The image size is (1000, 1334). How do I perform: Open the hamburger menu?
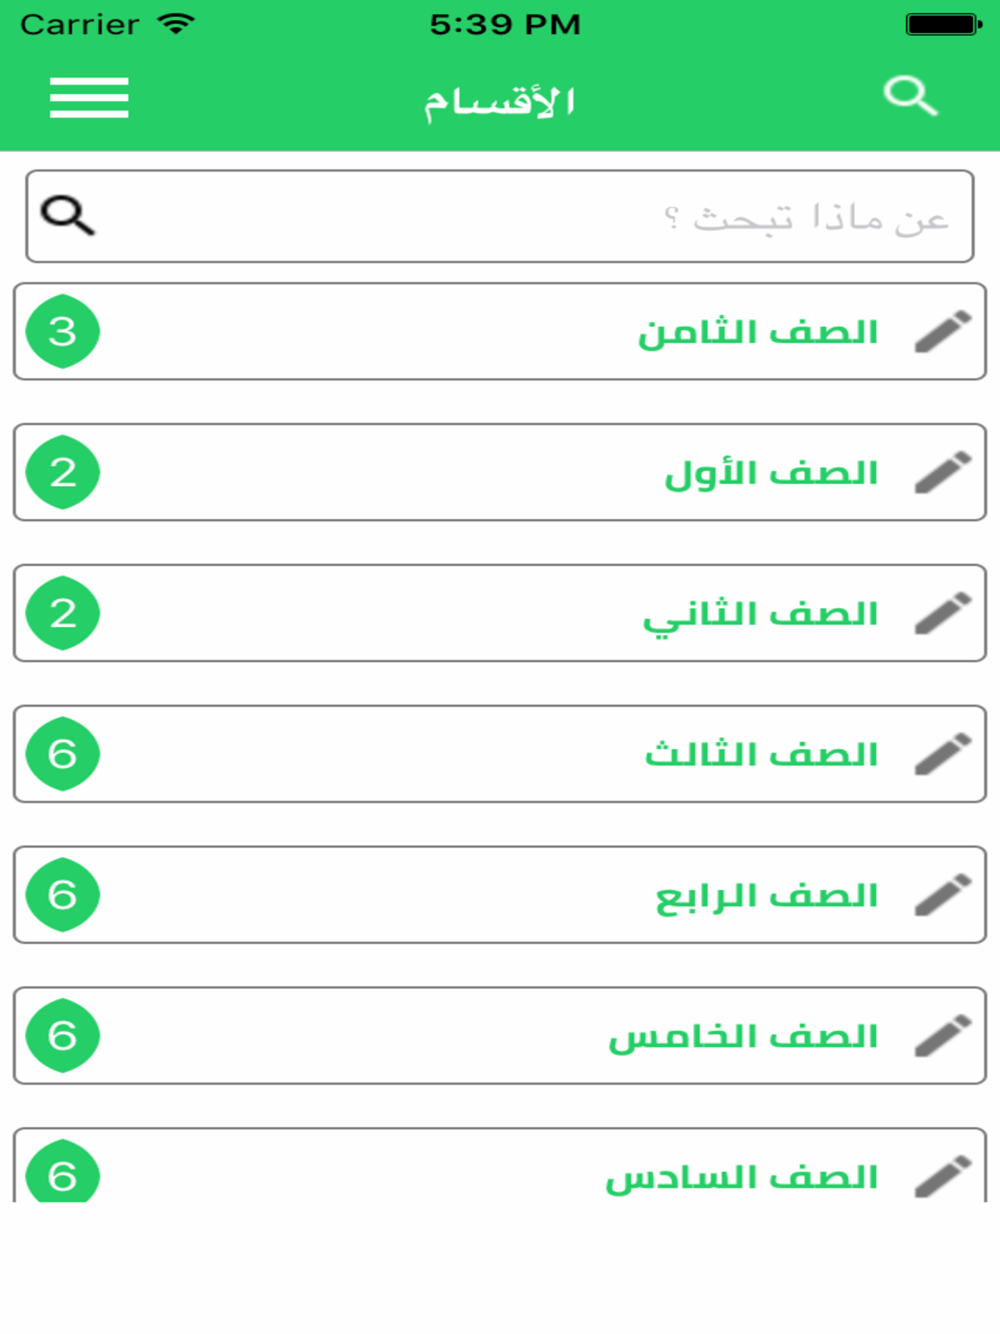(x=89, y=98)
